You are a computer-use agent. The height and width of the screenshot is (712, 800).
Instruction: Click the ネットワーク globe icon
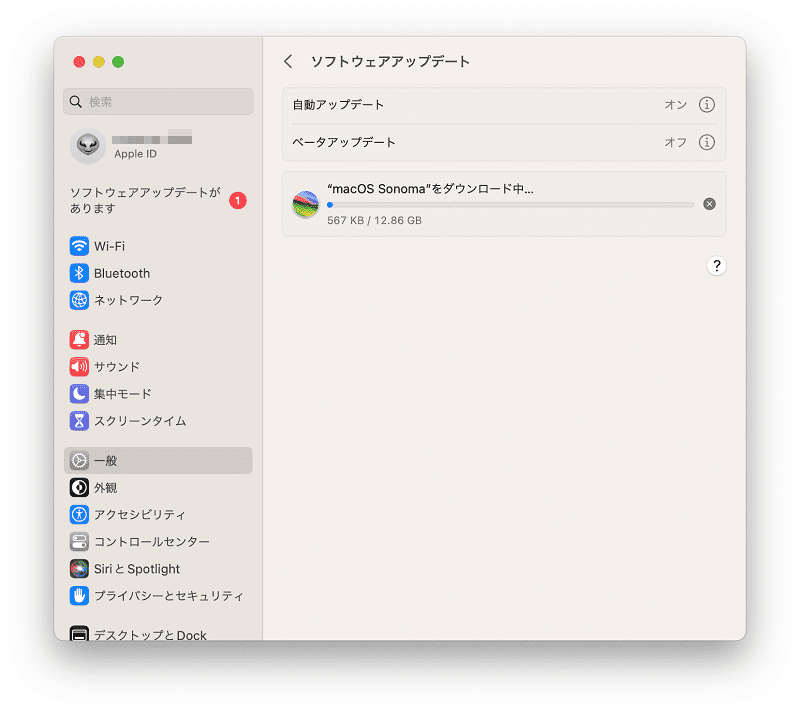click(79, 300)
